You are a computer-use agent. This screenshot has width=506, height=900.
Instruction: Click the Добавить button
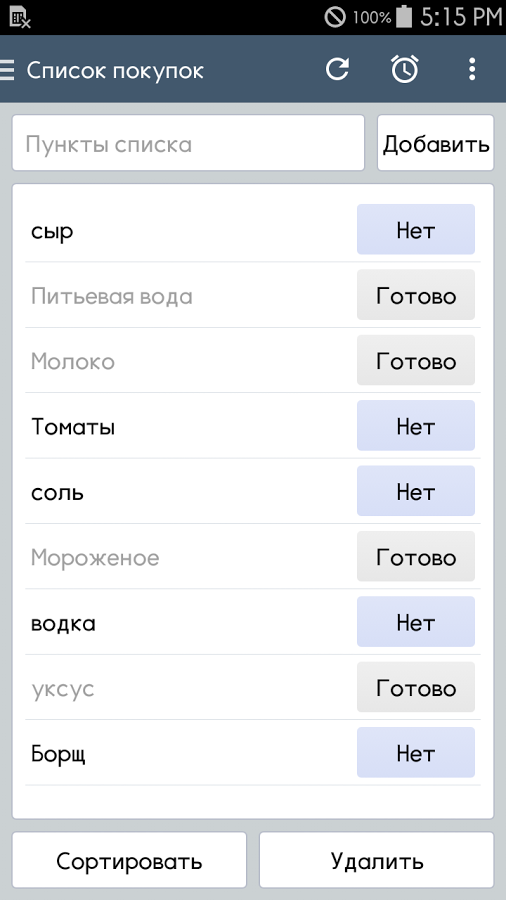[435, 143]
